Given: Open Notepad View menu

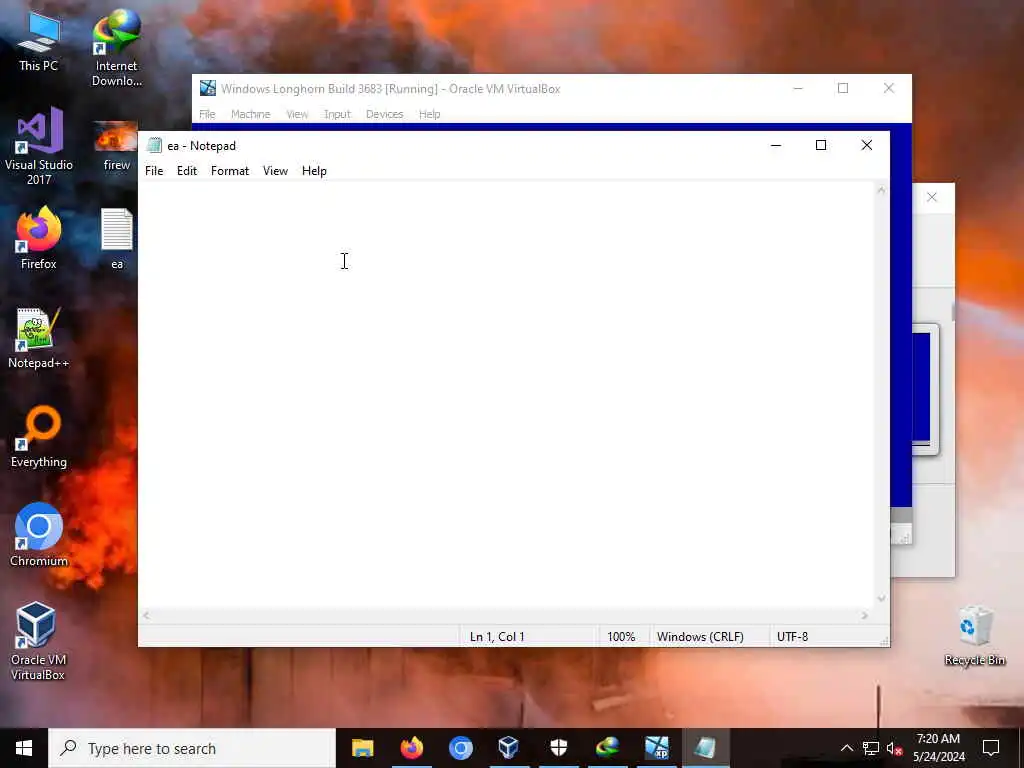Looking at the screenshot, I should [275, 171].
